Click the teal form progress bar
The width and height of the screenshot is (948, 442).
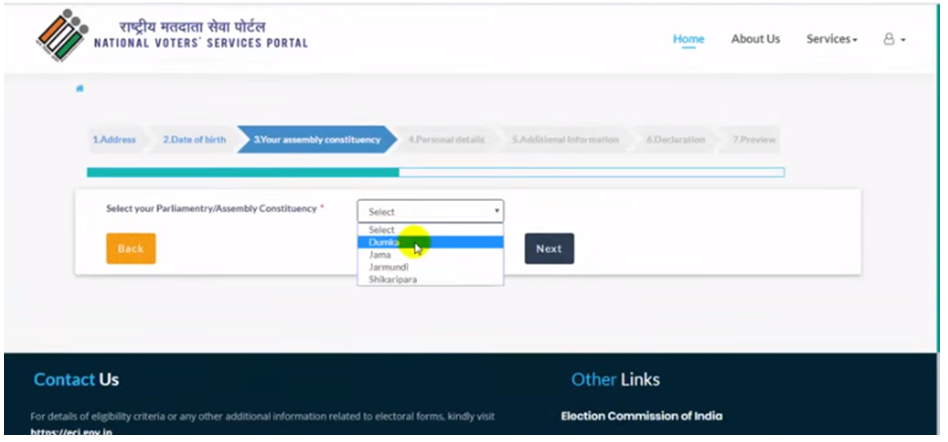coord(243,172)
